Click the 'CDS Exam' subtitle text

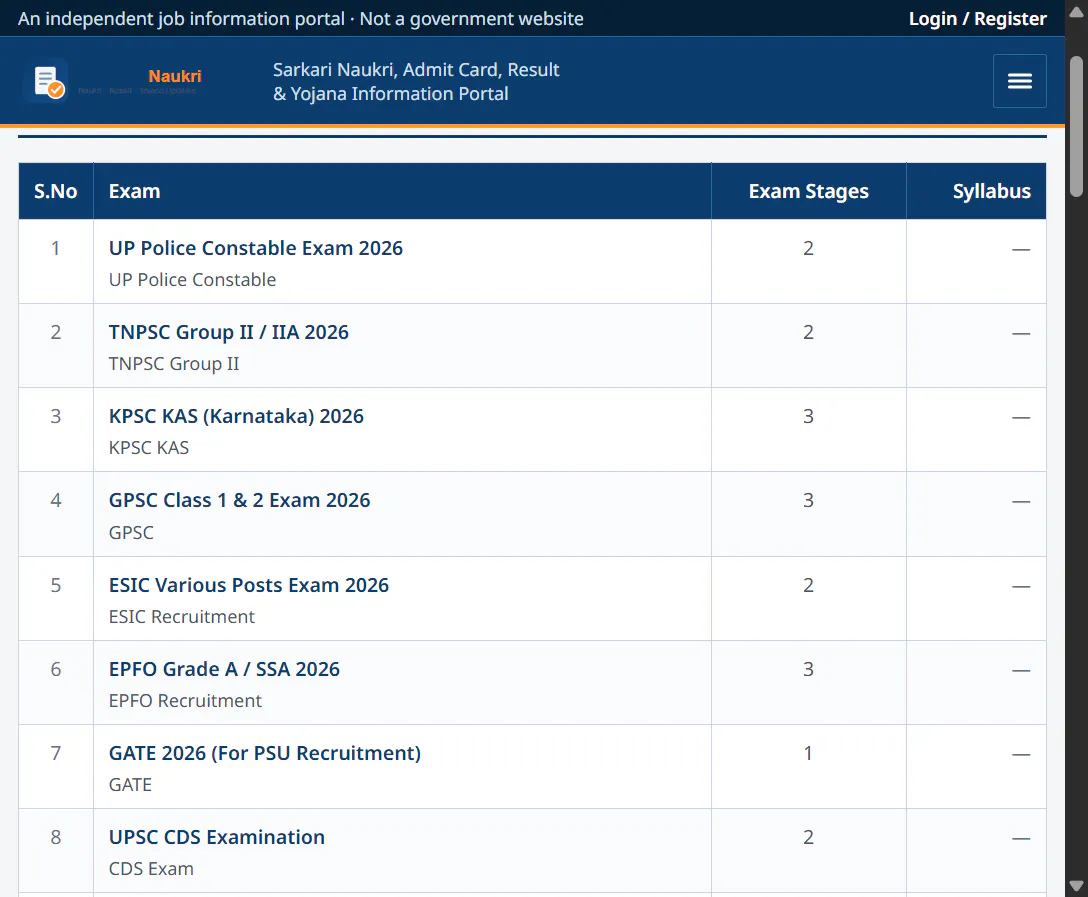click(151, 869)
